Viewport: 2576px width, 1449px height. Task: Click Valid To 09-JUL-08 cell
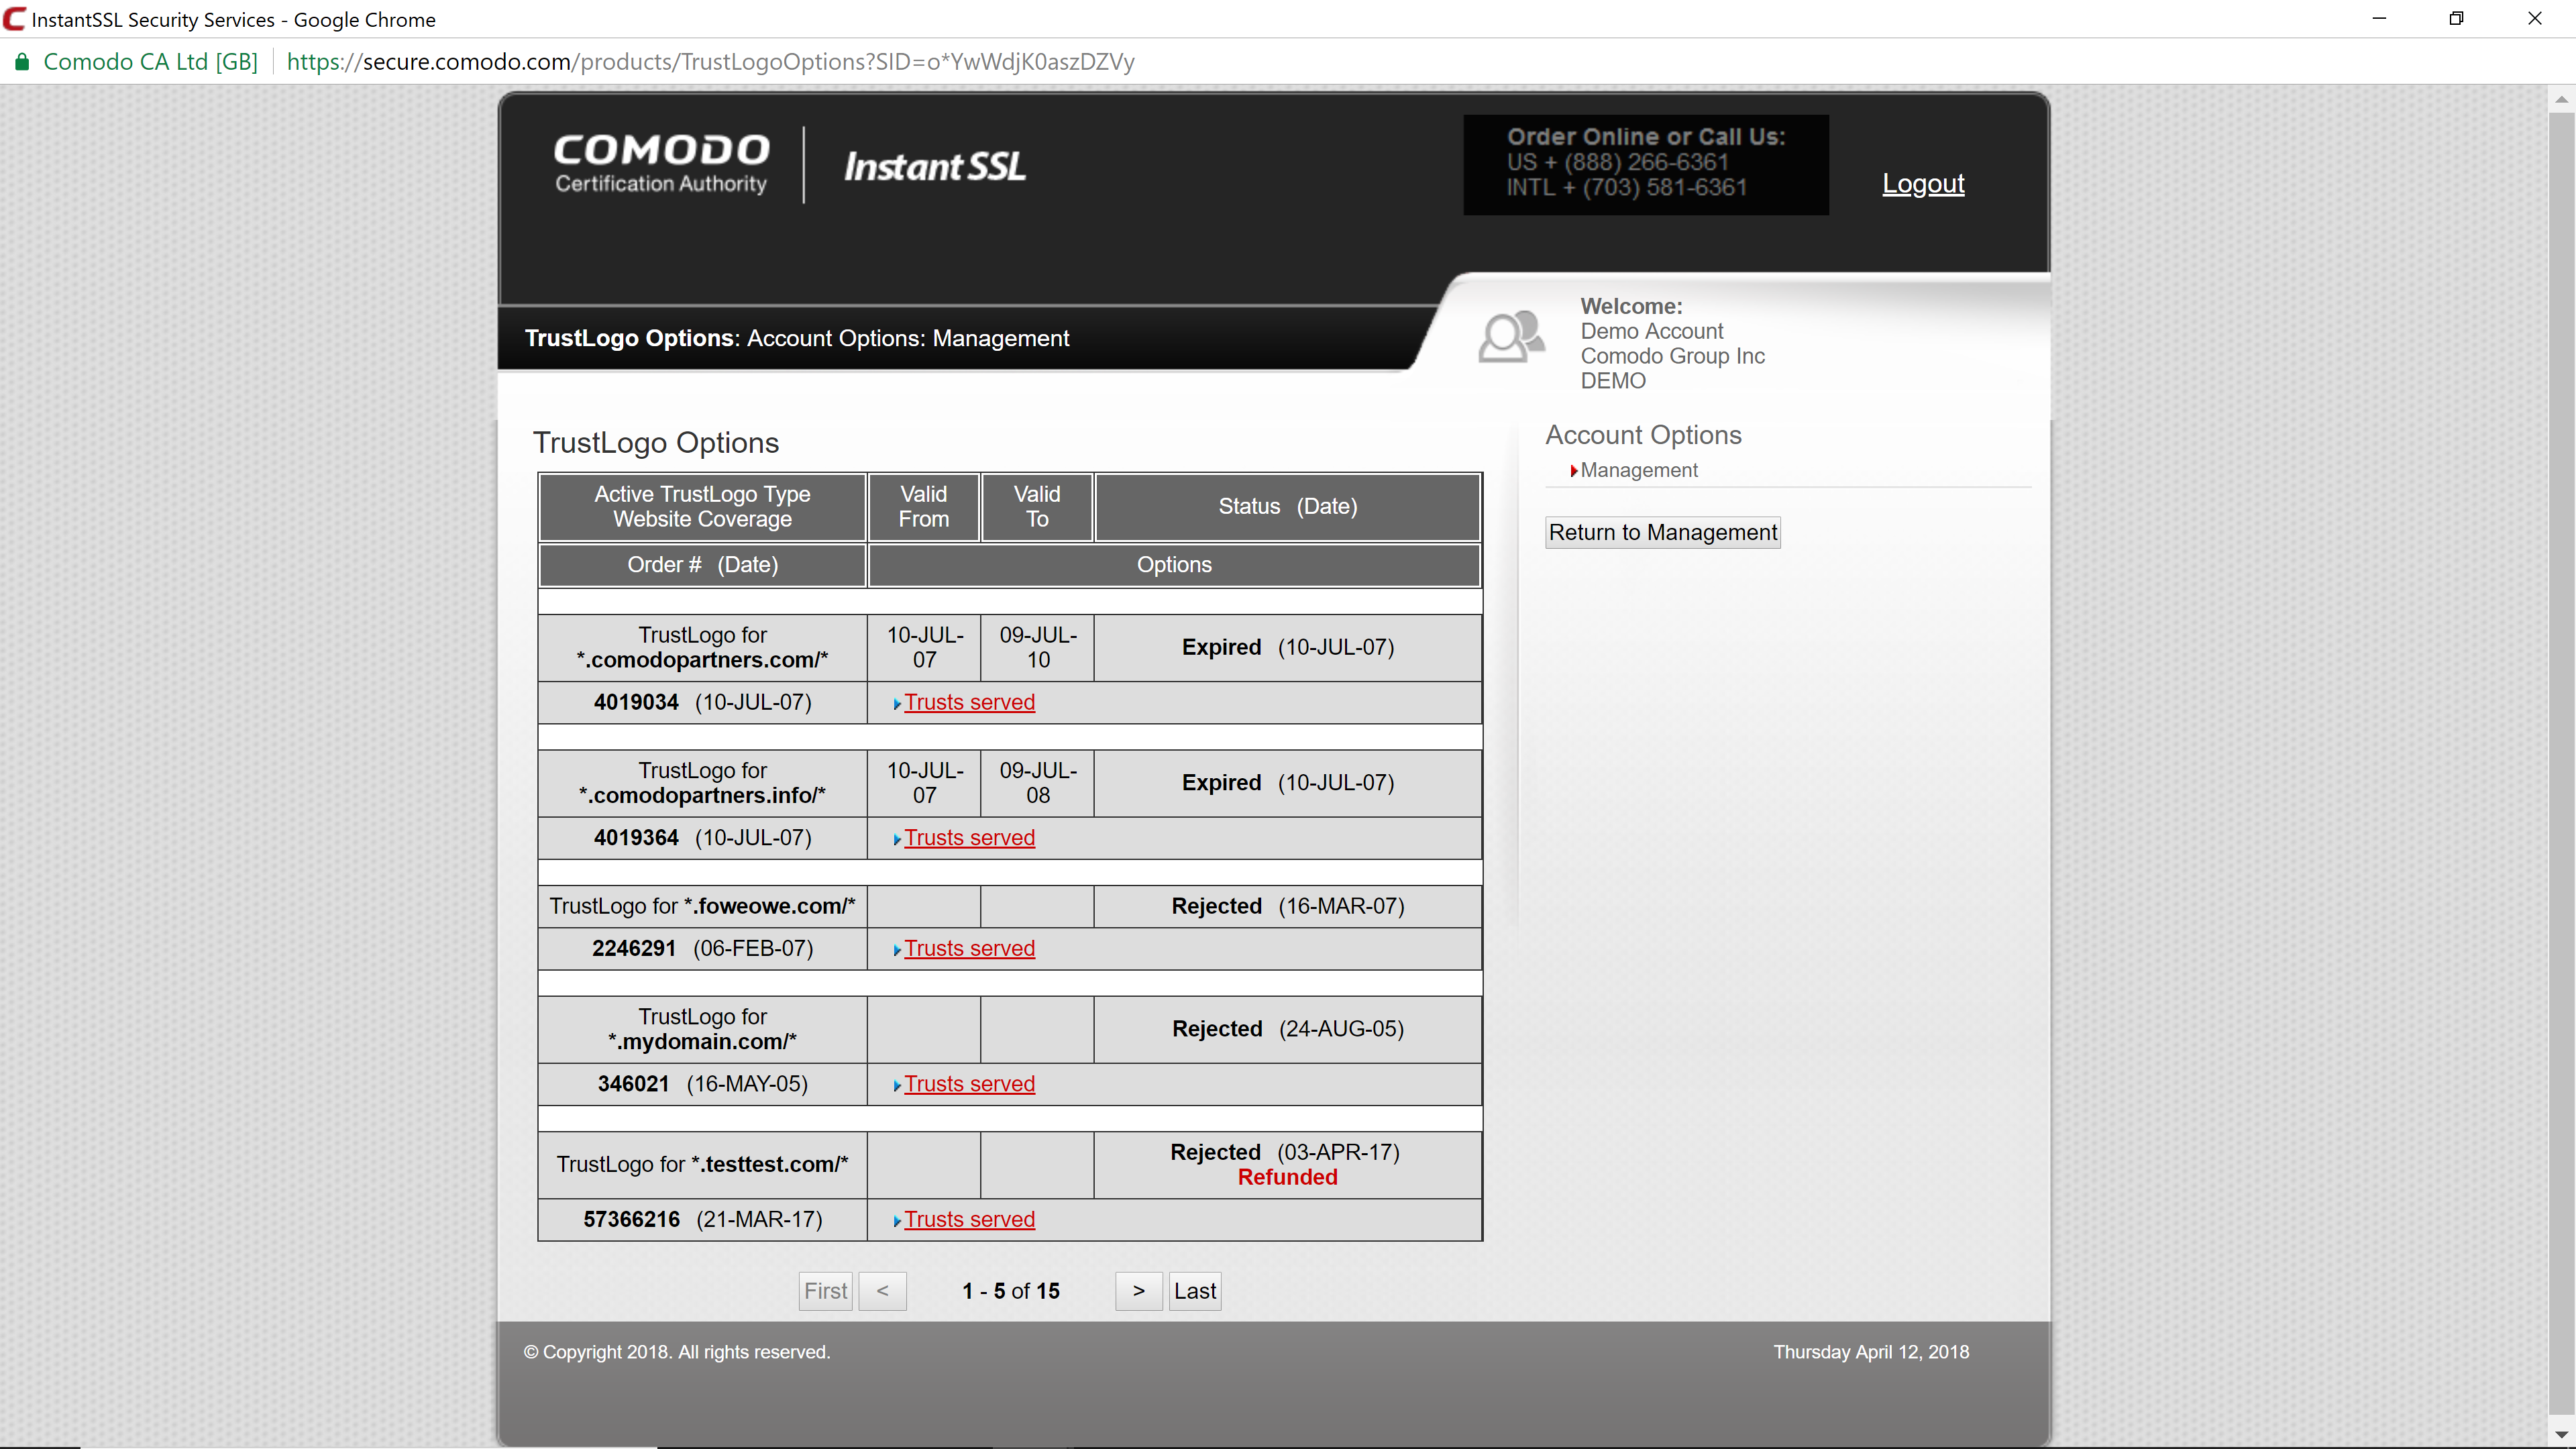1038,783
